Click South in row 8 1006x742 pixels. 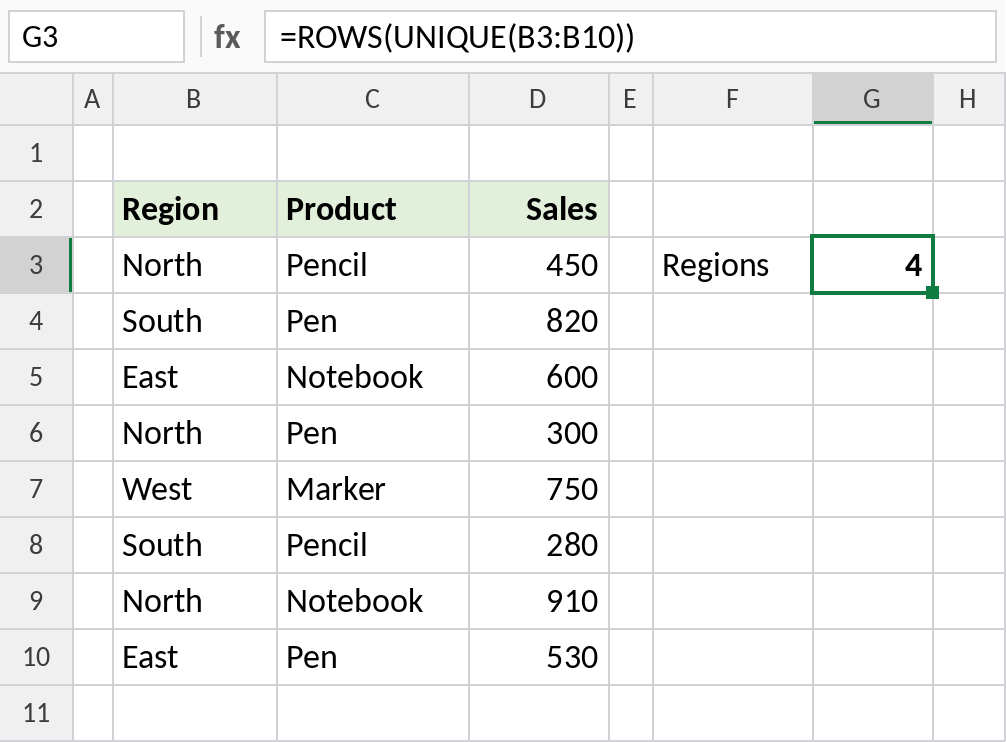tap(195, 545)
